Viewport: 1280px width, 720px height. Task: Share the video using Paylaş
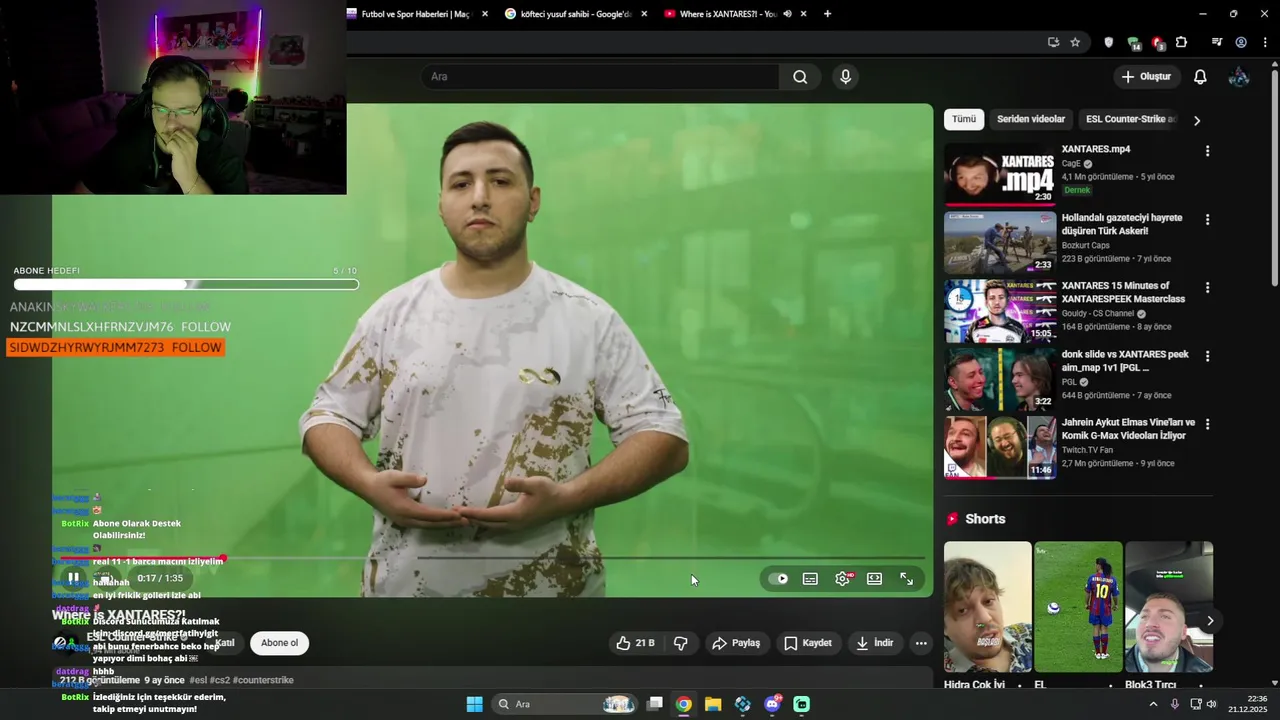click(736, 643)
